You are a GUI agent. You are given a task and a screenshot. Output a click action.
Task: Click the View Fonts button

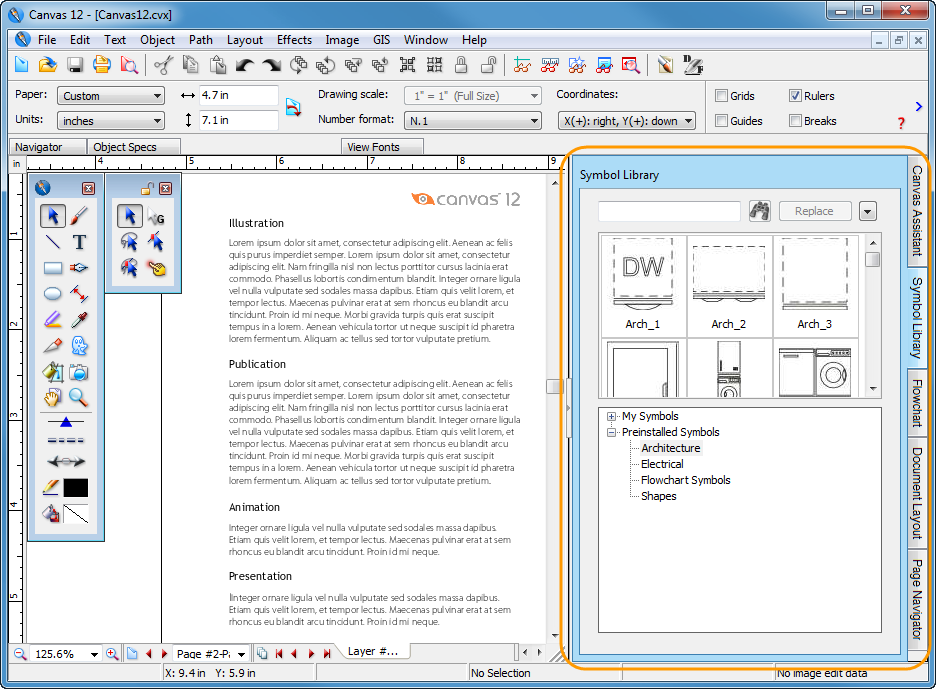click(373, 147)
